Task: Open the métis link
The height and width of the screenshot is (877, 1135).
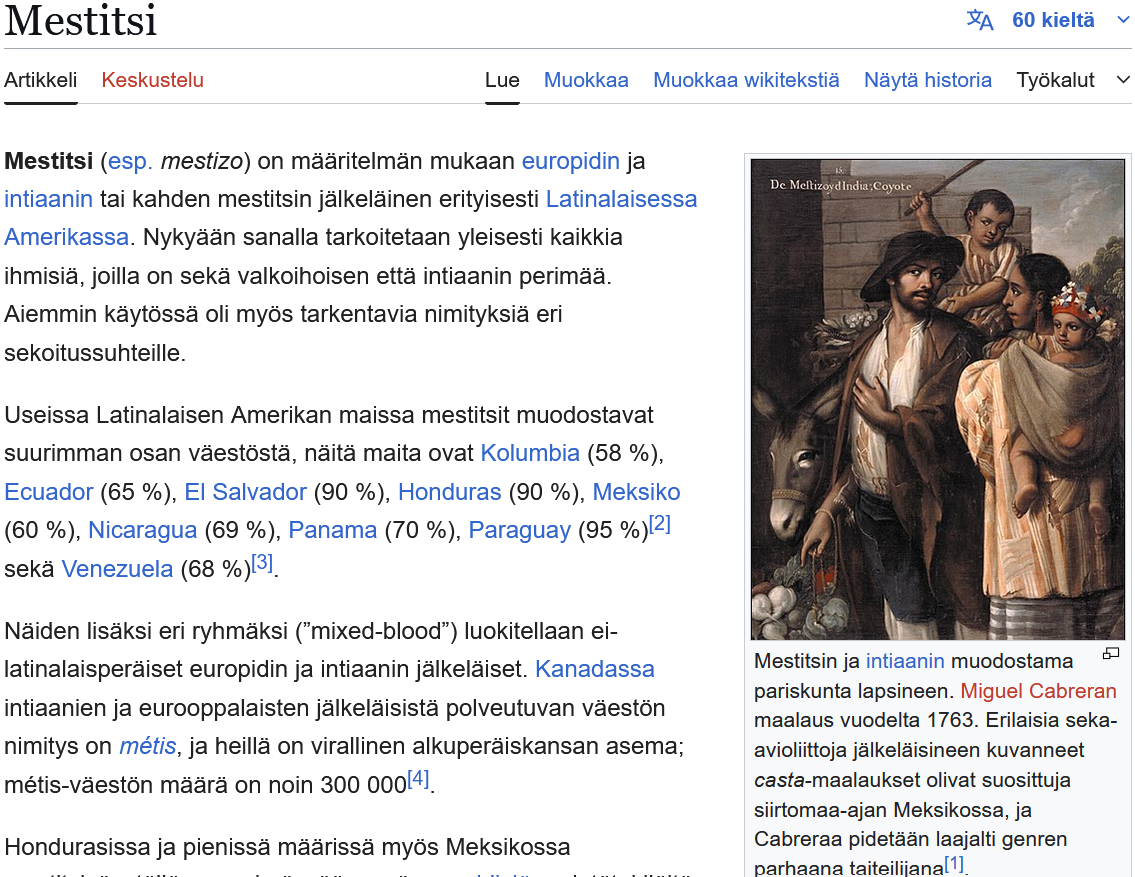Action: click(148, 746)
